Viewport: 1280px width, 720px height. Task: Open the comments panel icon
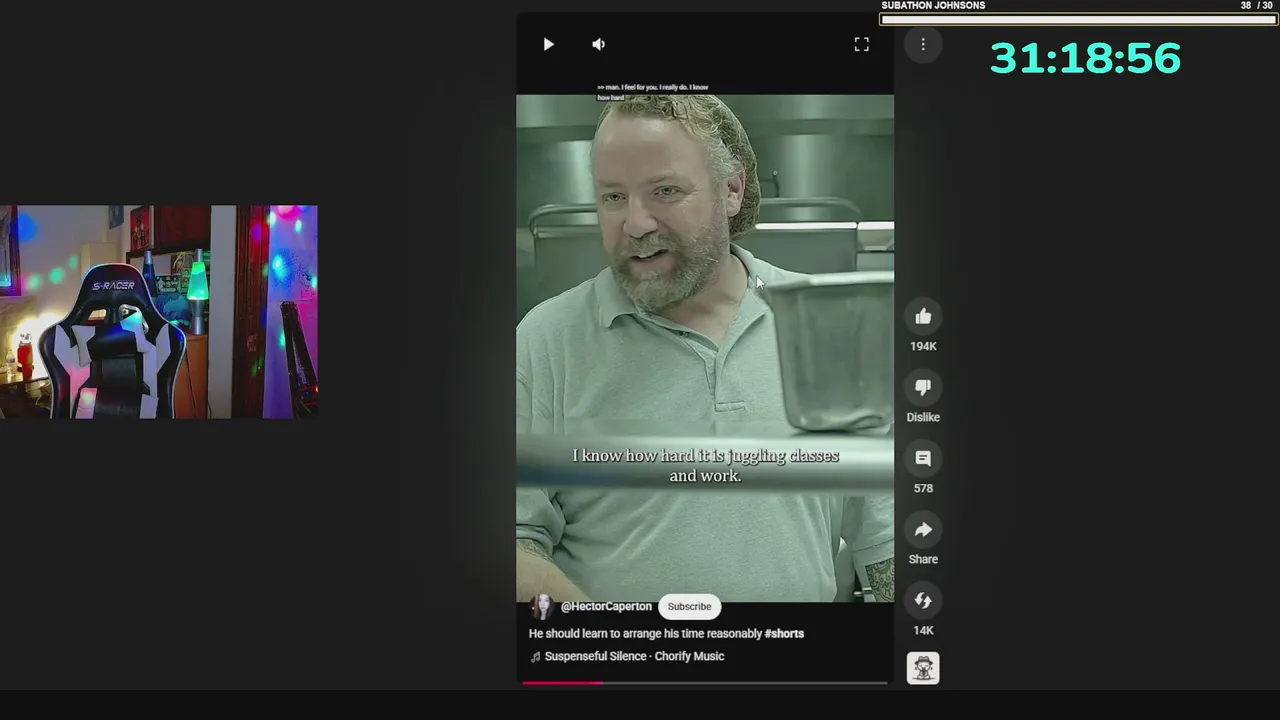tap(923, 459)
